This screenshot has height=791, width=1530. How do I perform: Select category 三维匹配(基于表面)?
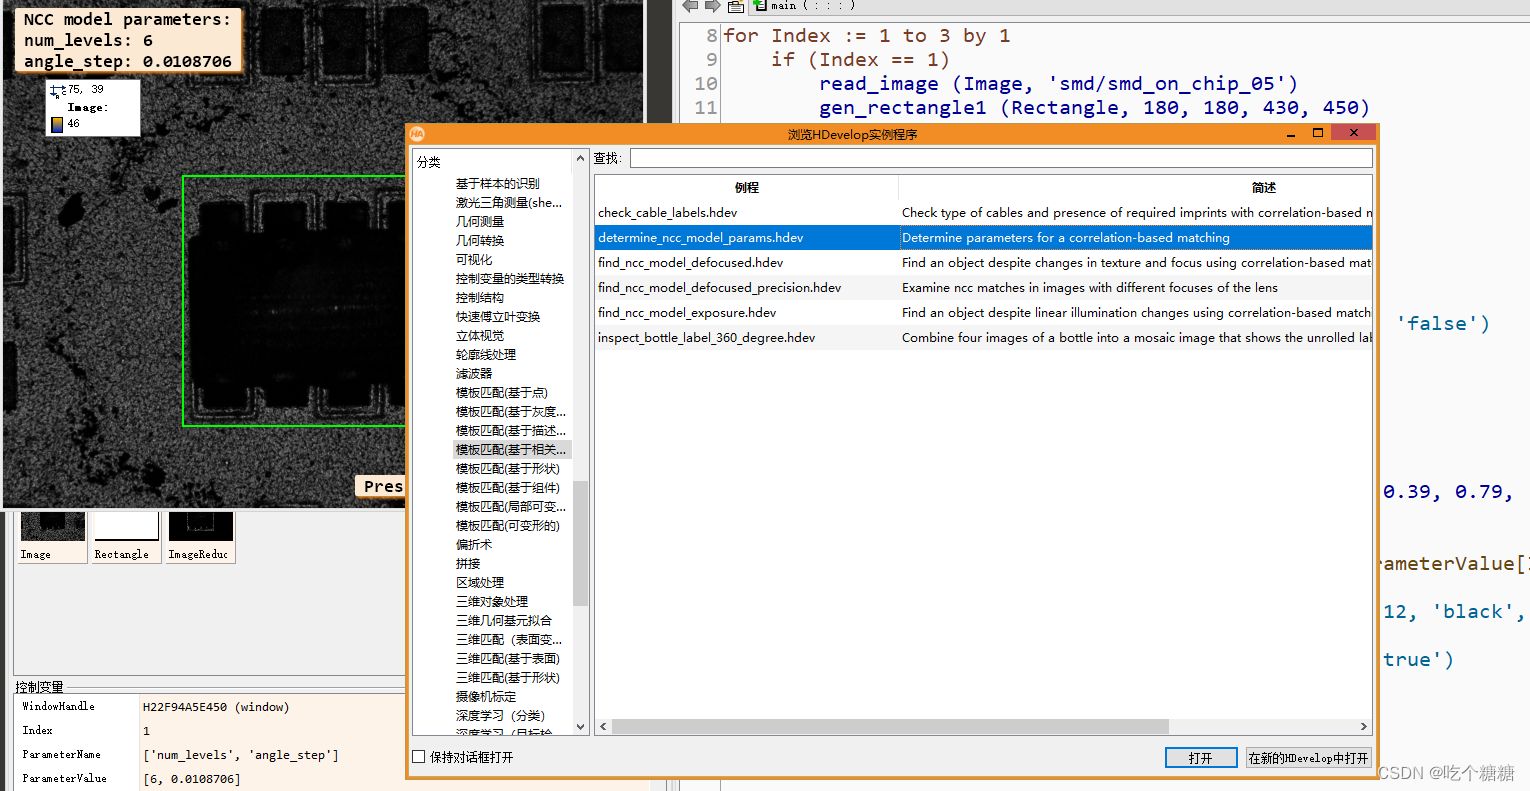click(x=508, y=658)
